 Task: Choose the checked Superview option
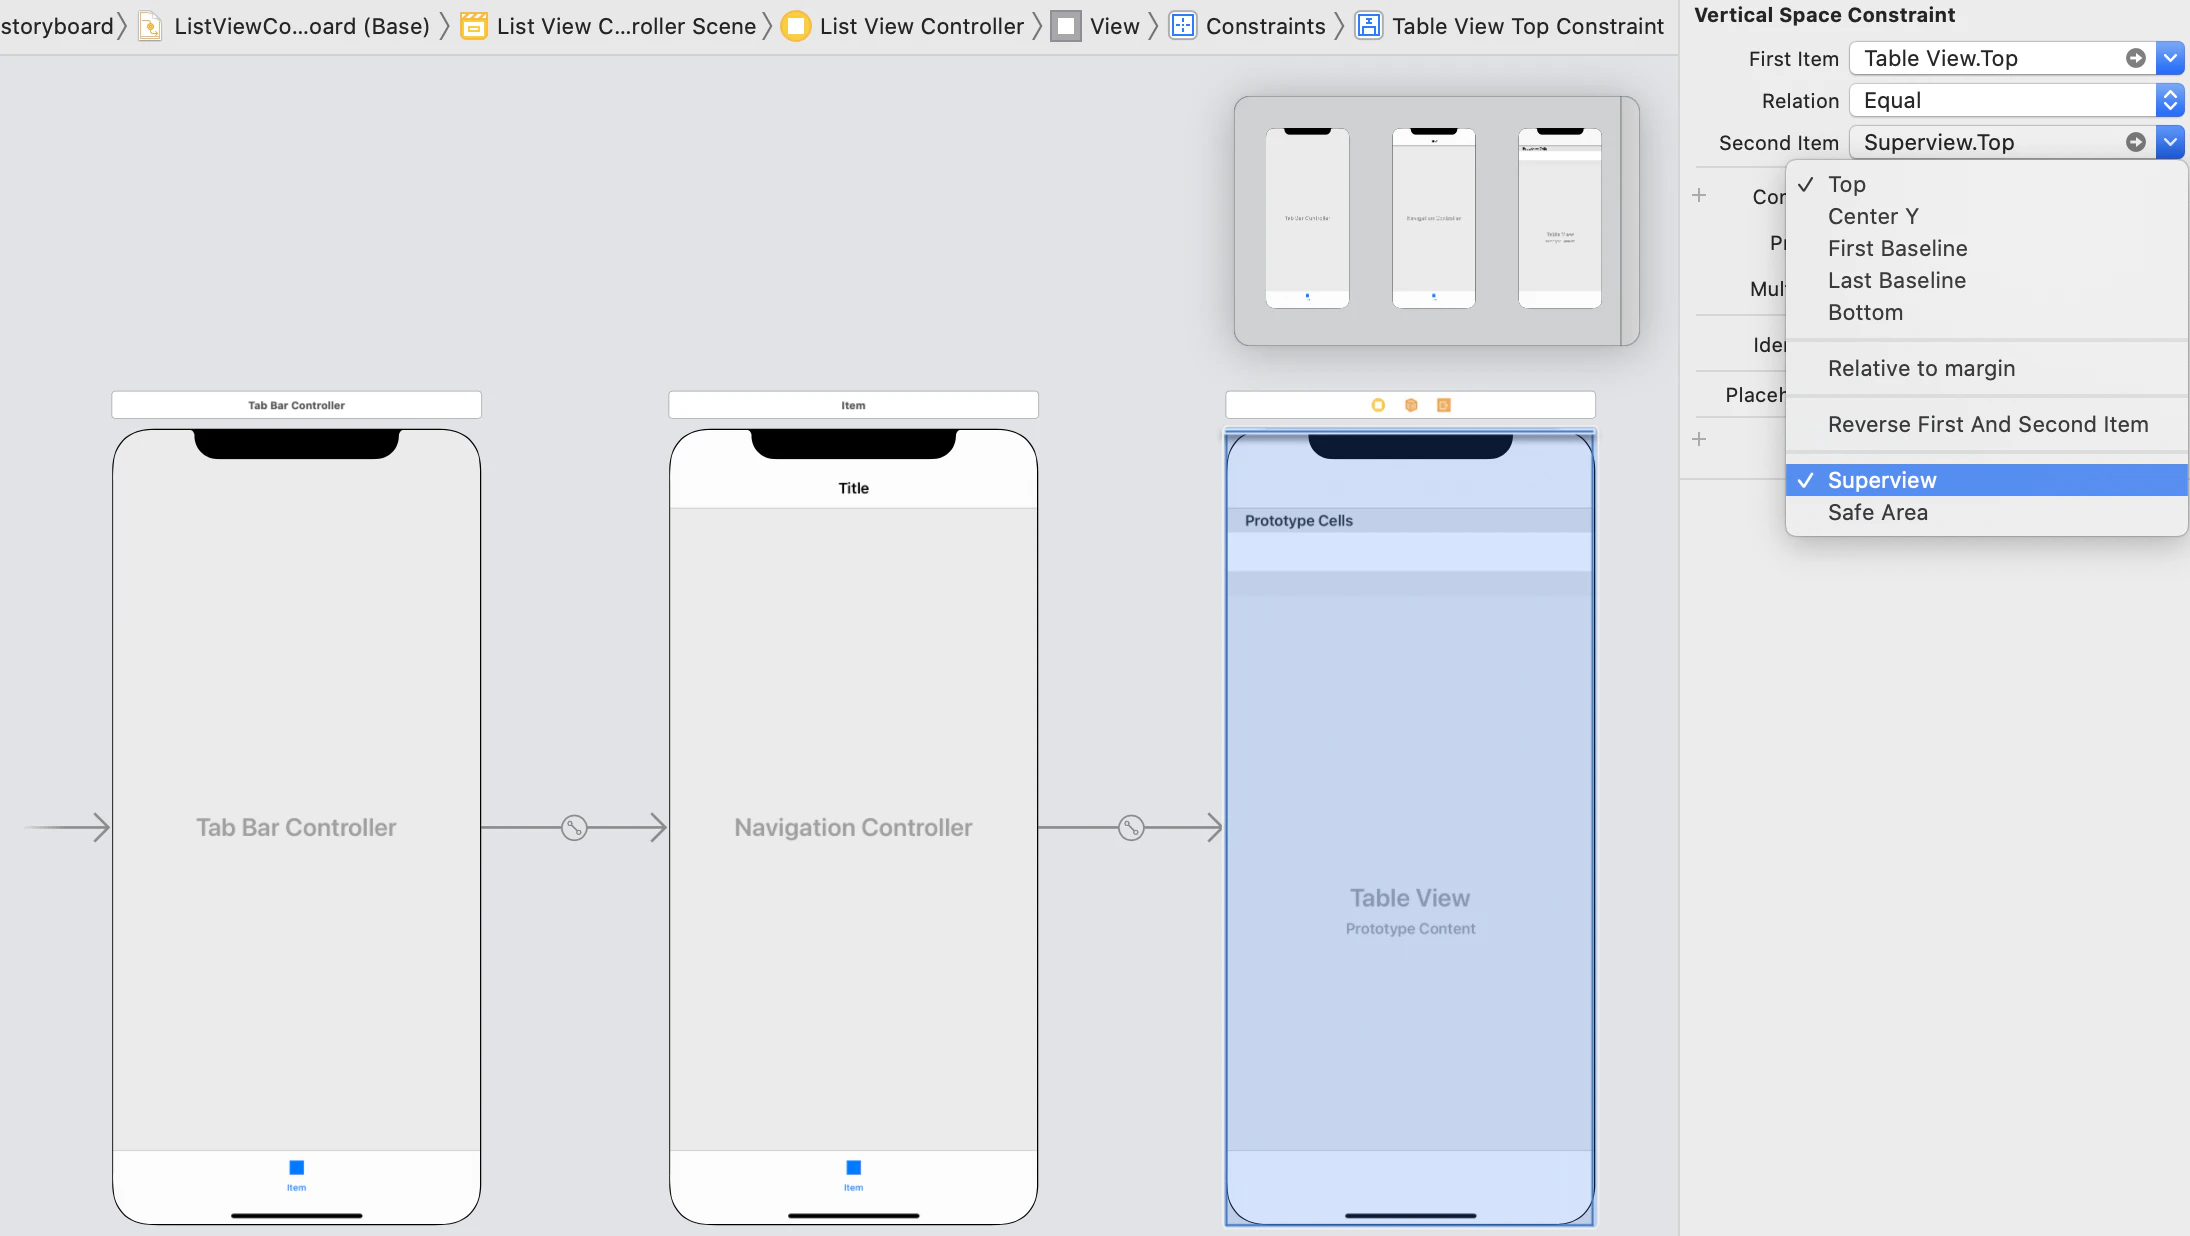point(1881,480)
